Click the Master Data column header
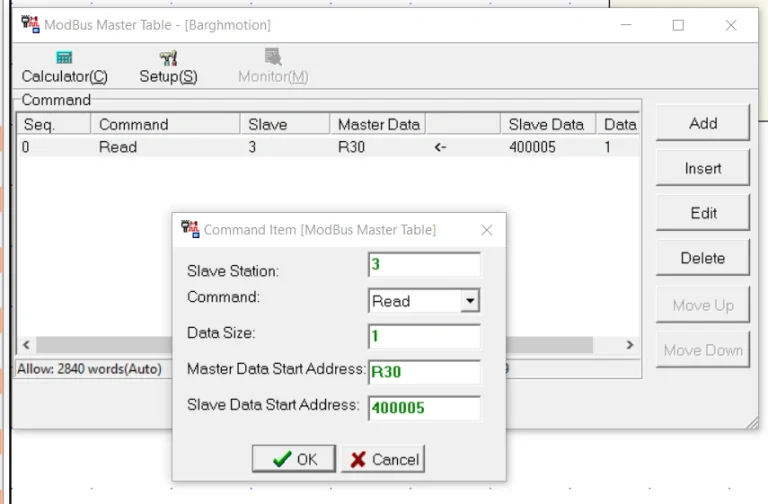 (x=378, y=124)
